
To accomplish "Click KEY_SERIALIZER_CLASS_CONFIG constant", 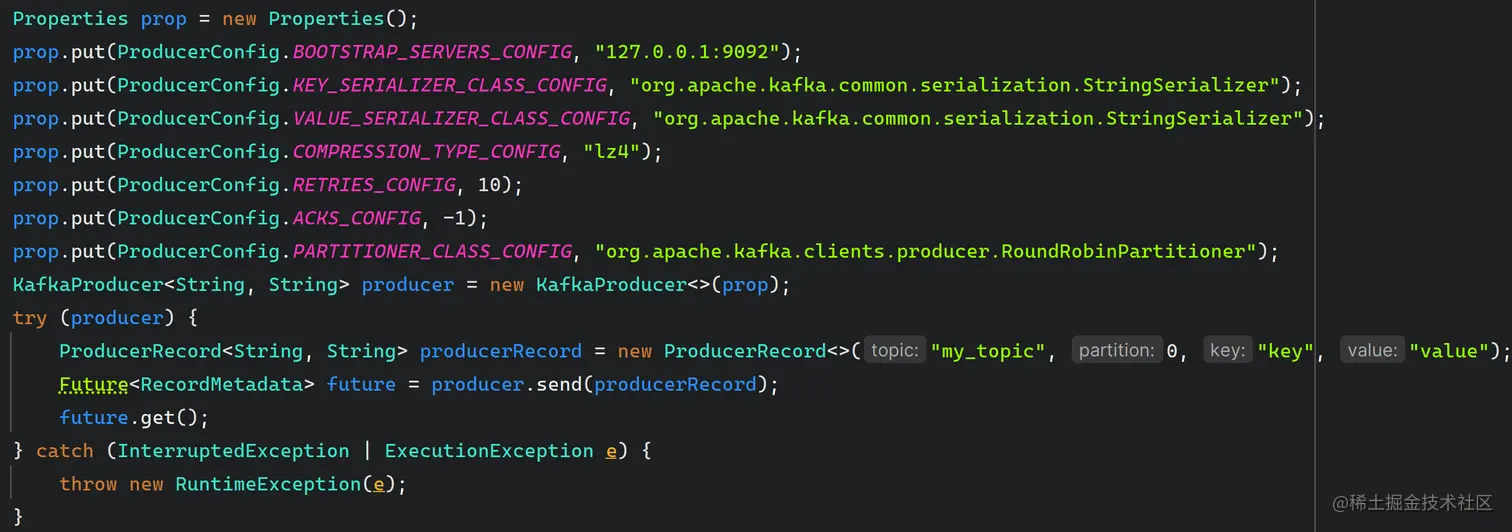I will (x=449, y=85).
